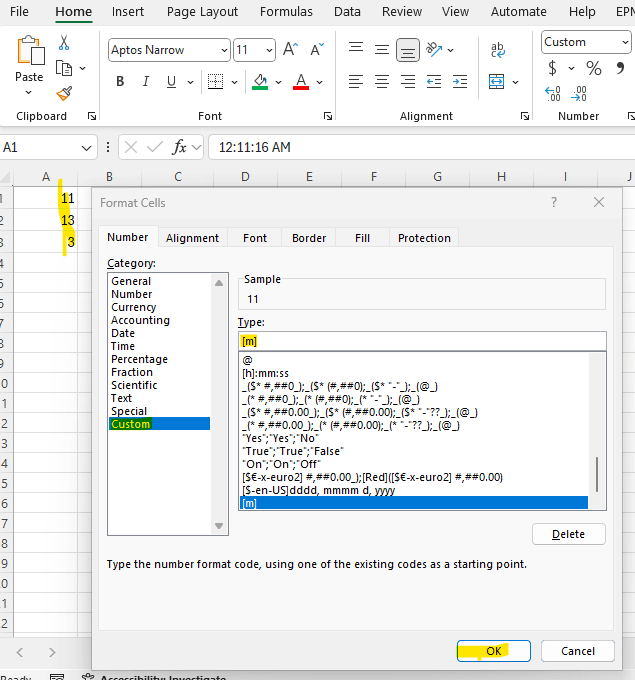Open the File menu

[x=19, y=12]
